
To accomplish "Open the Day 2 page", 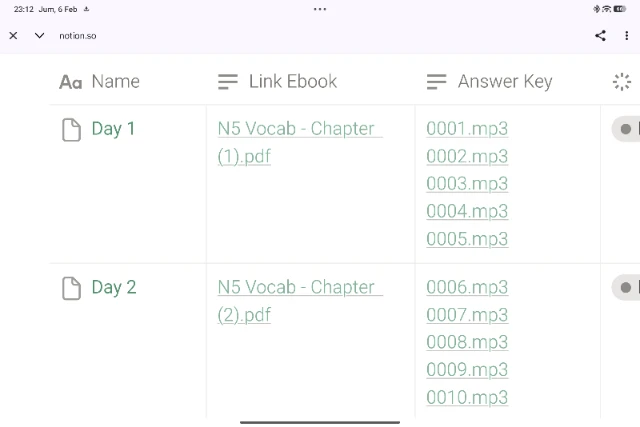I will click(113, 288).
